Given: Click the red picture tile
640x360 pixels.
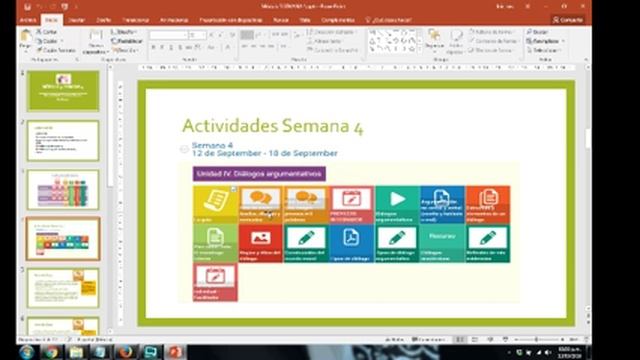Looking at the screenshot, I should 260,243.
